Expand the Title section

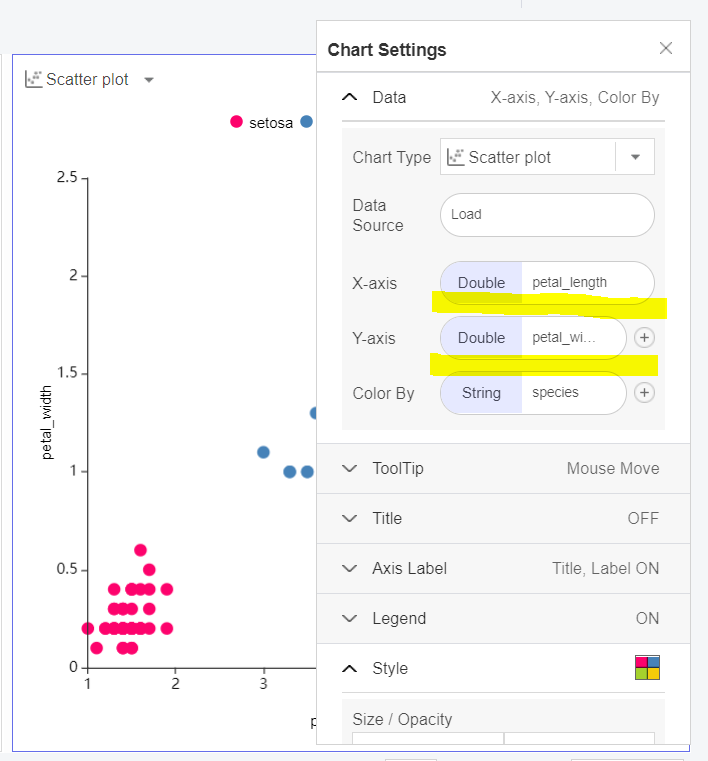tap(349, 518)
